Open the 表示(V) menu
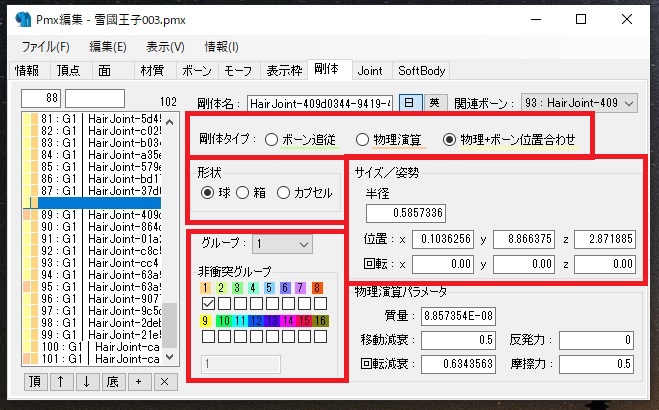Screen dimensions: 659x410 pos(165,47)
